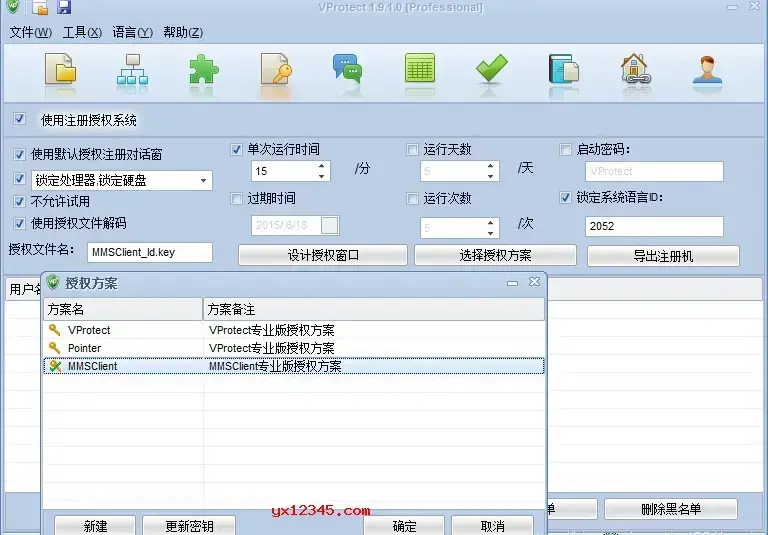
Task: Click the key icon beside MMSClient scheme
Action: click(55, 366)
